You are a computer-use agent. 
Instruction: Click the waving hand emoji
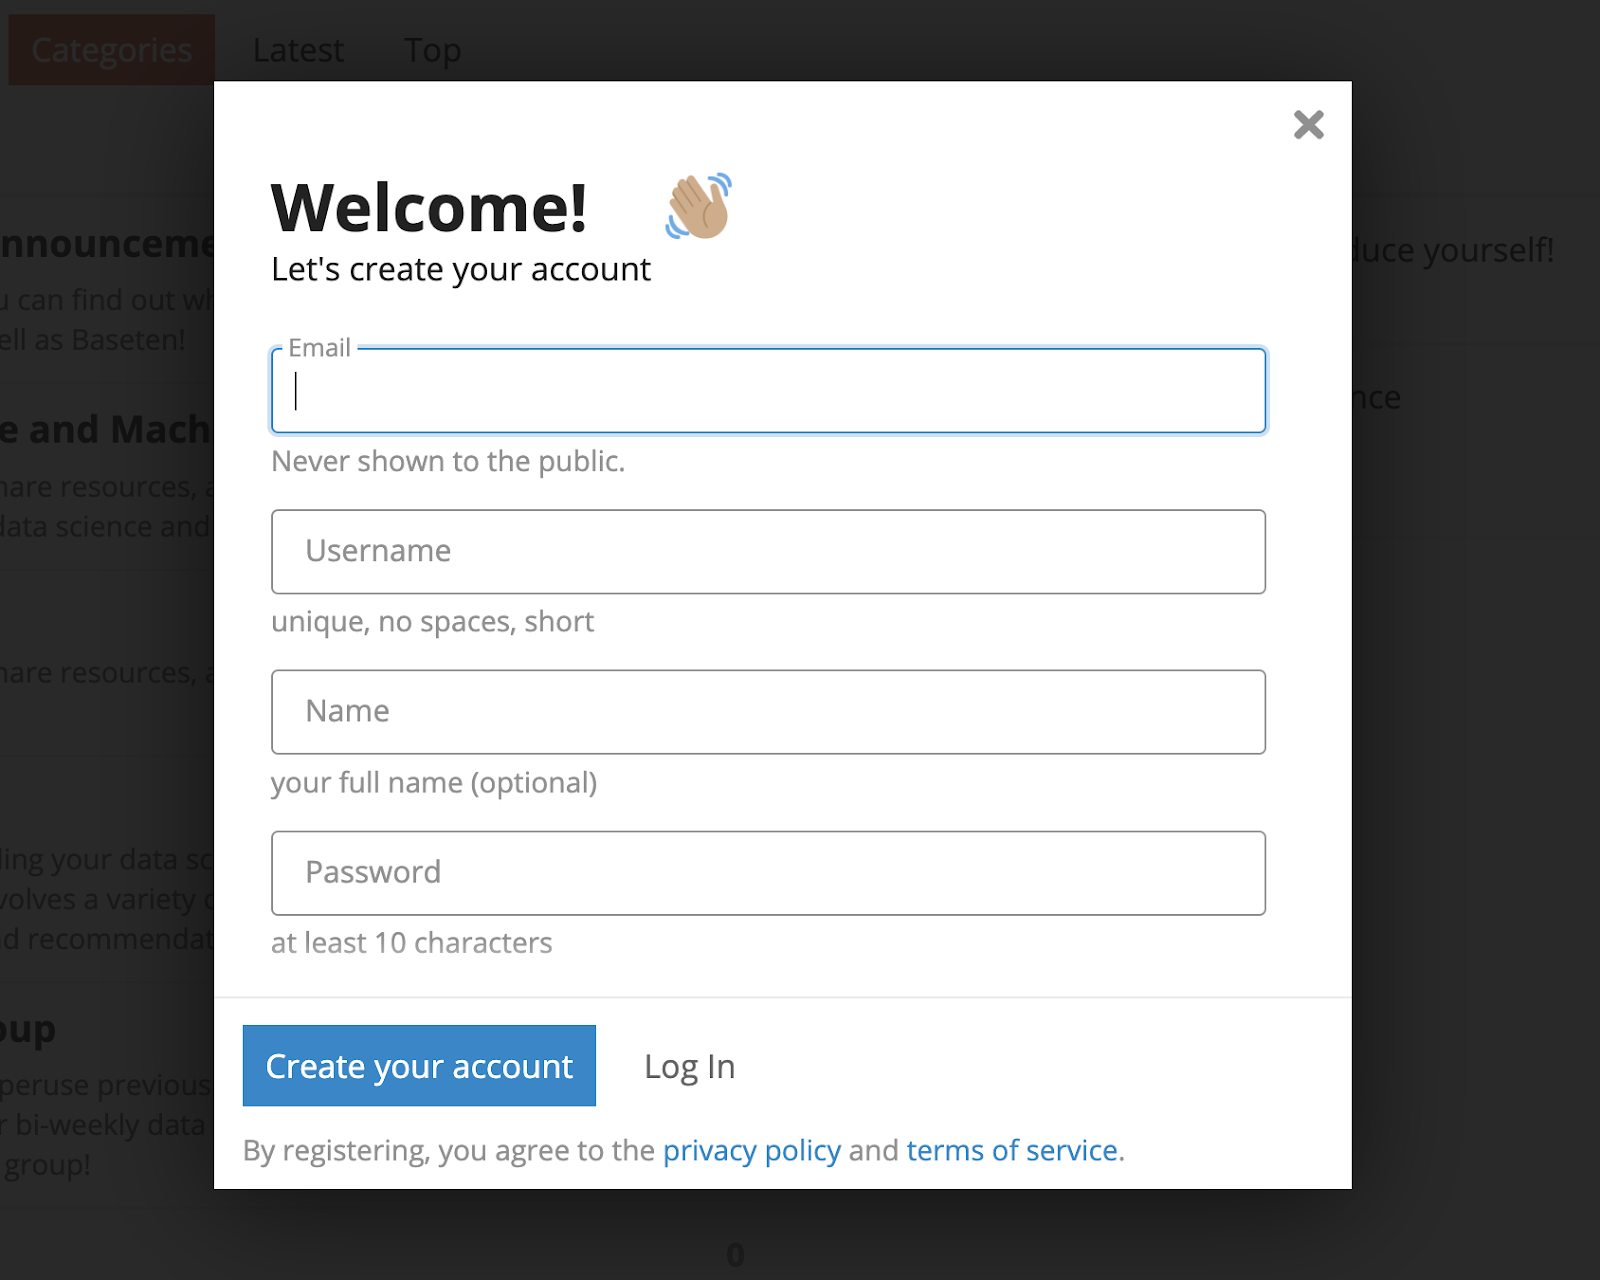pos(699,206)
